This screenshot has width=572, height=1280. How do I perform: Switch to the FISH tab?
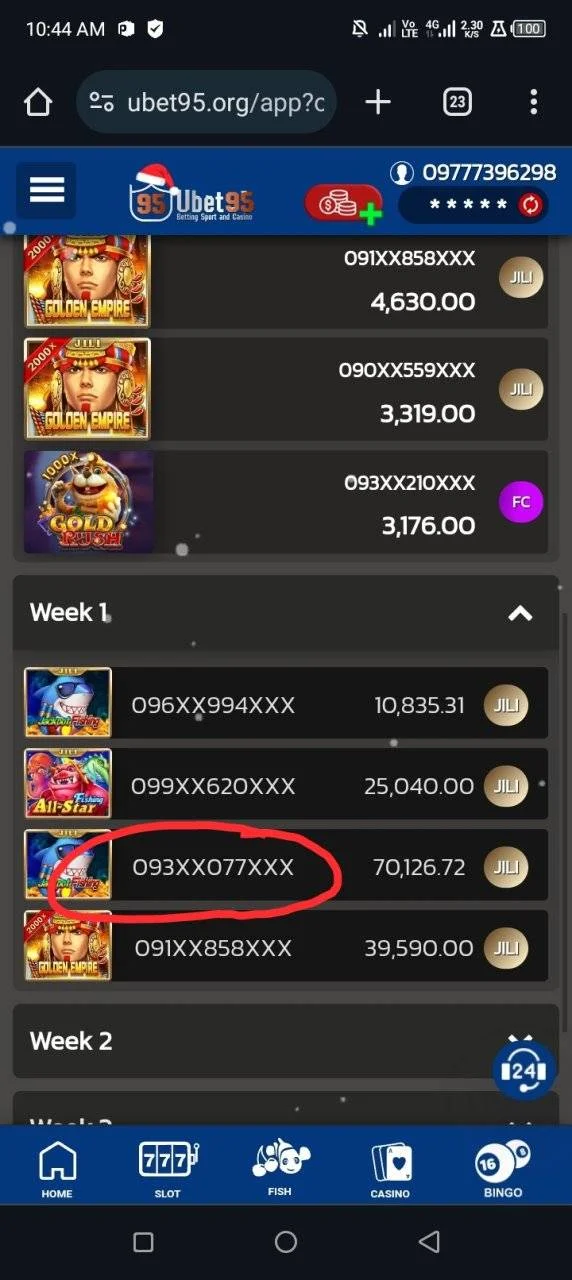click(x=279, y=1169)
